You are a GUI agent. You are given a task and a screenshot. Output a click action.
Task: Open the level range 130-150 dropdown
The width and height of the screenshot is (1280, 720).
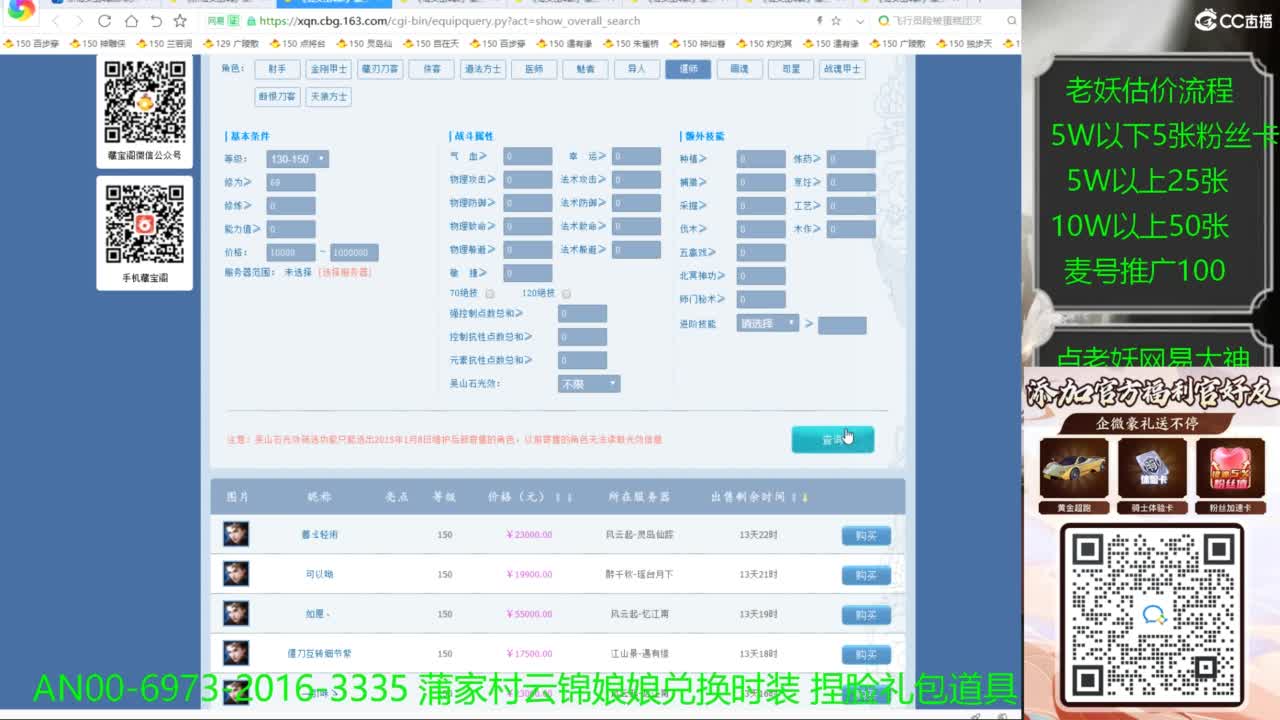(x=297, y=159)
